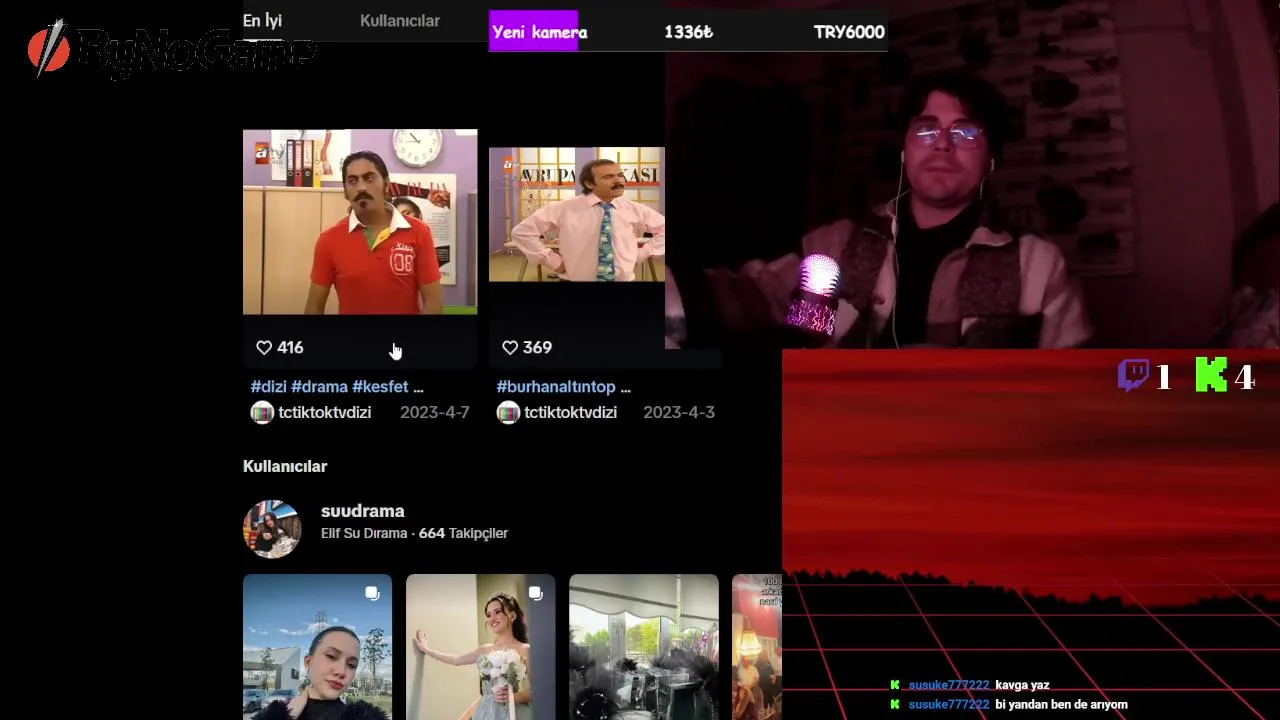
Task: Open the En İyi tab
Action: click(x=262, y=20)
